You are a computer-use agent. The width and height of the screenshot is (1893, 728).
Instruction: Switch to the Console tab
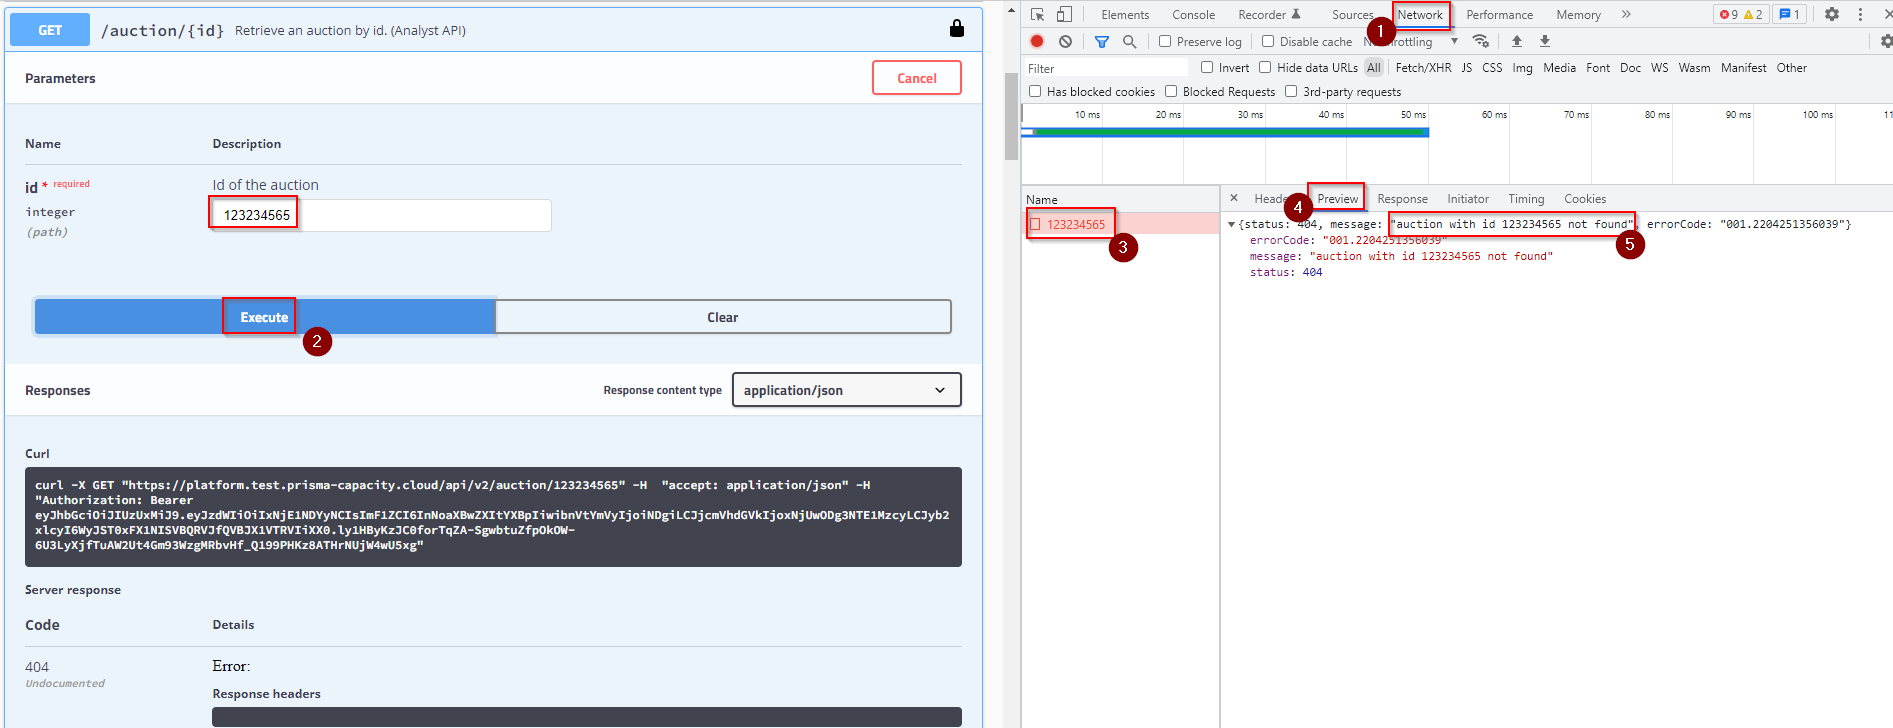coord(1193,15)
